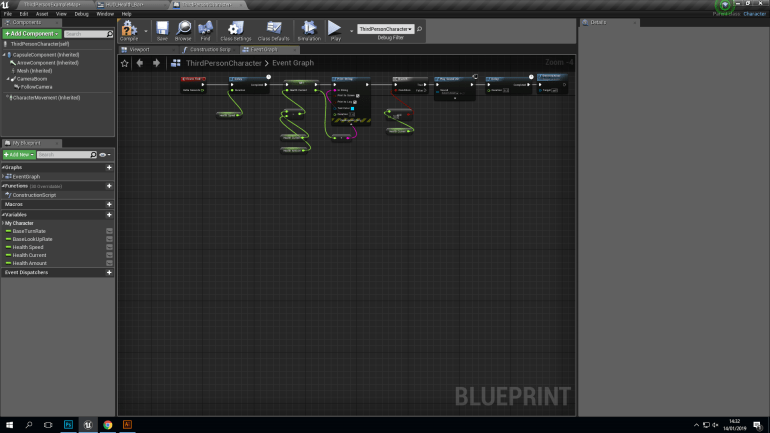Open Class Defaults
The width and height of the screenshot is (770, 433).
(x=274, y=30)
